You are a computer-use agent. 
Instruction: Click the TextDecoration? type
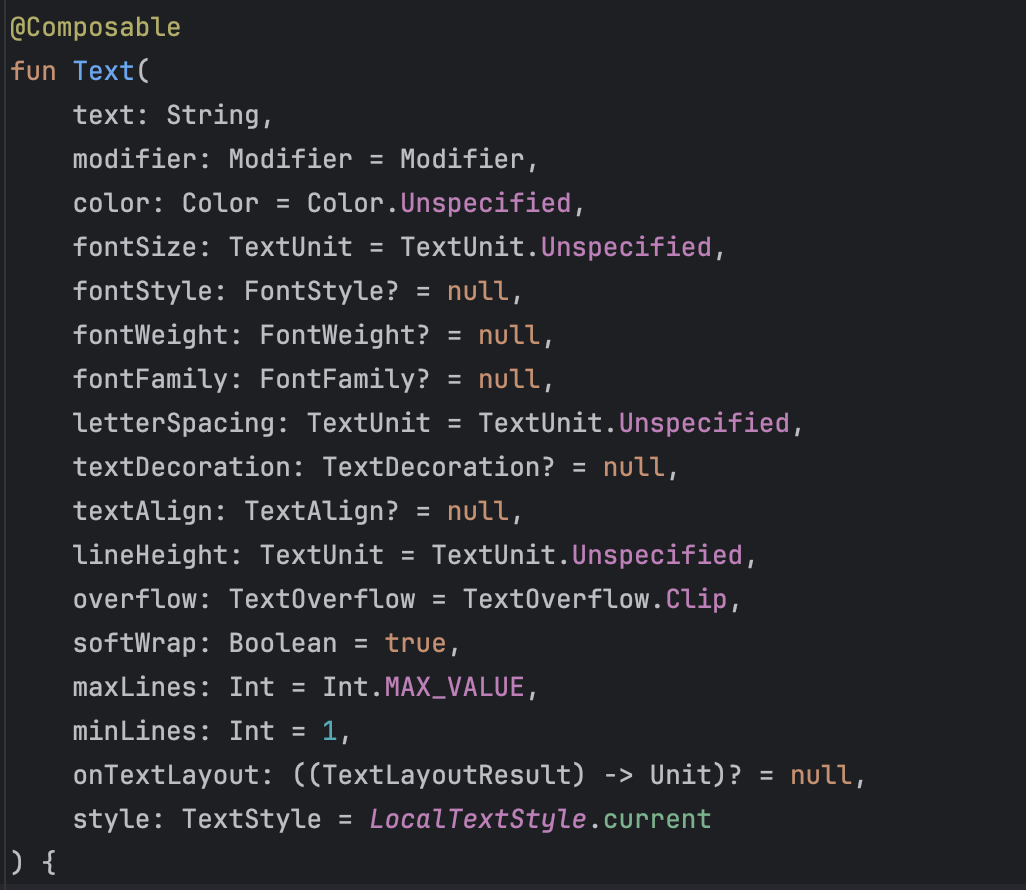click(438, 467)
